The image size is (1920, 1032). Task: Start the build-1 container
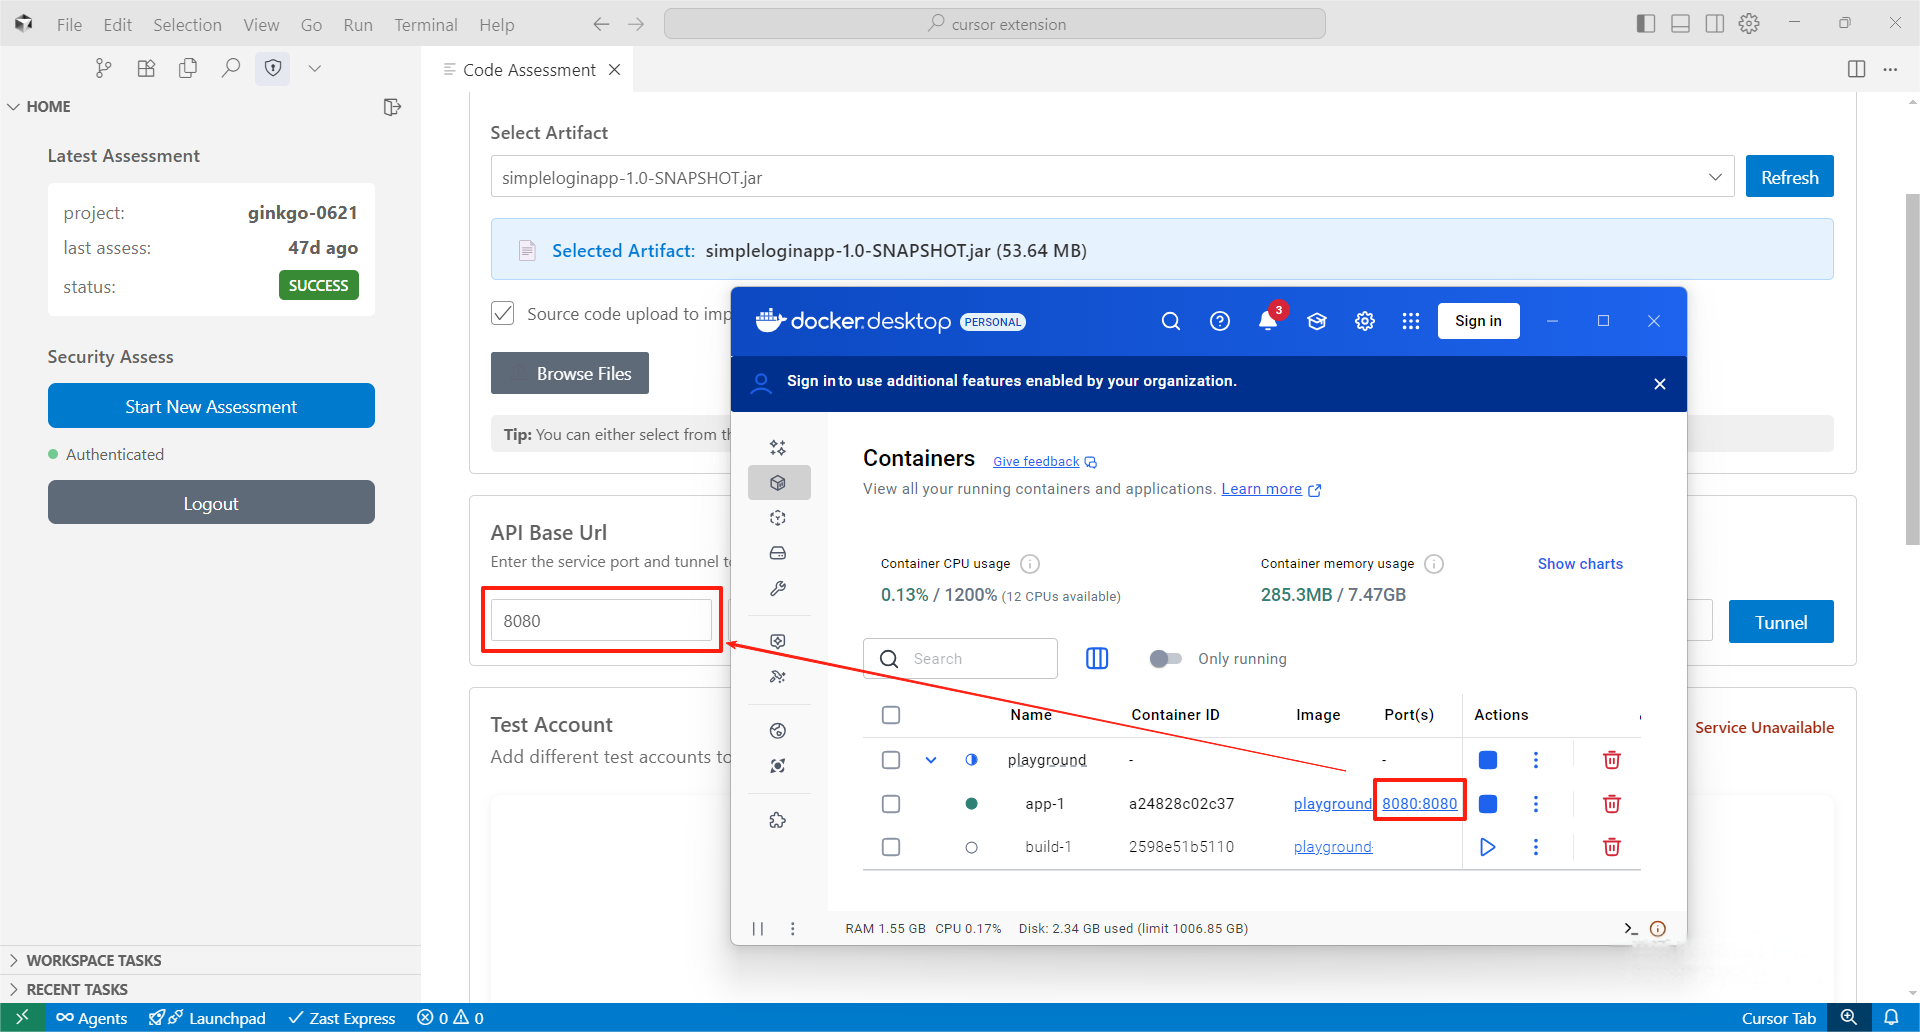coord(1488,847)
